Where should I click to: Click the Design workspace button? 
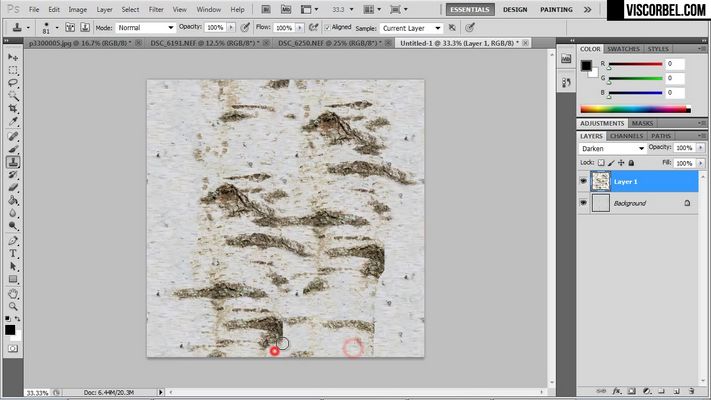(x=515, y=10)
